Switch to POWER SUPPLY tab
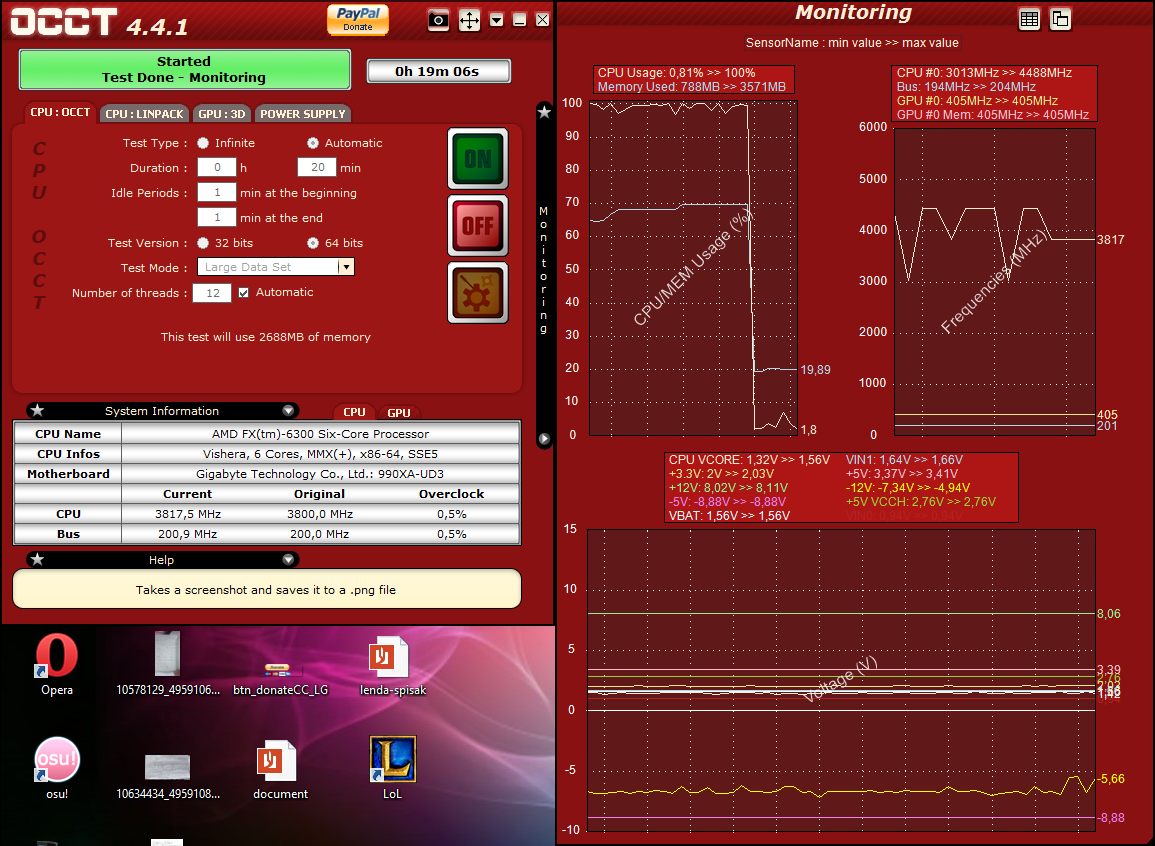The width and height of the screenshot is (1155, 846). click(x=303, y=113)
